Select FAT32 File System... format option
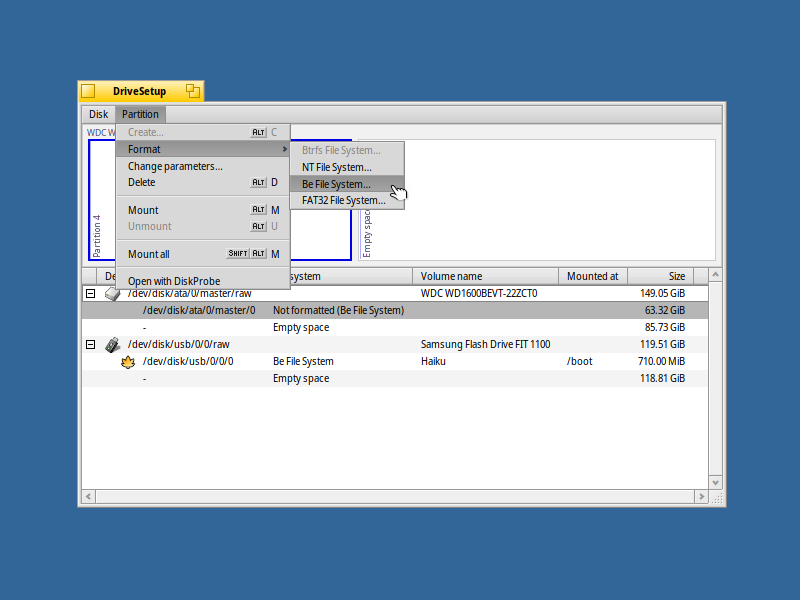 (x=347, y=201)
